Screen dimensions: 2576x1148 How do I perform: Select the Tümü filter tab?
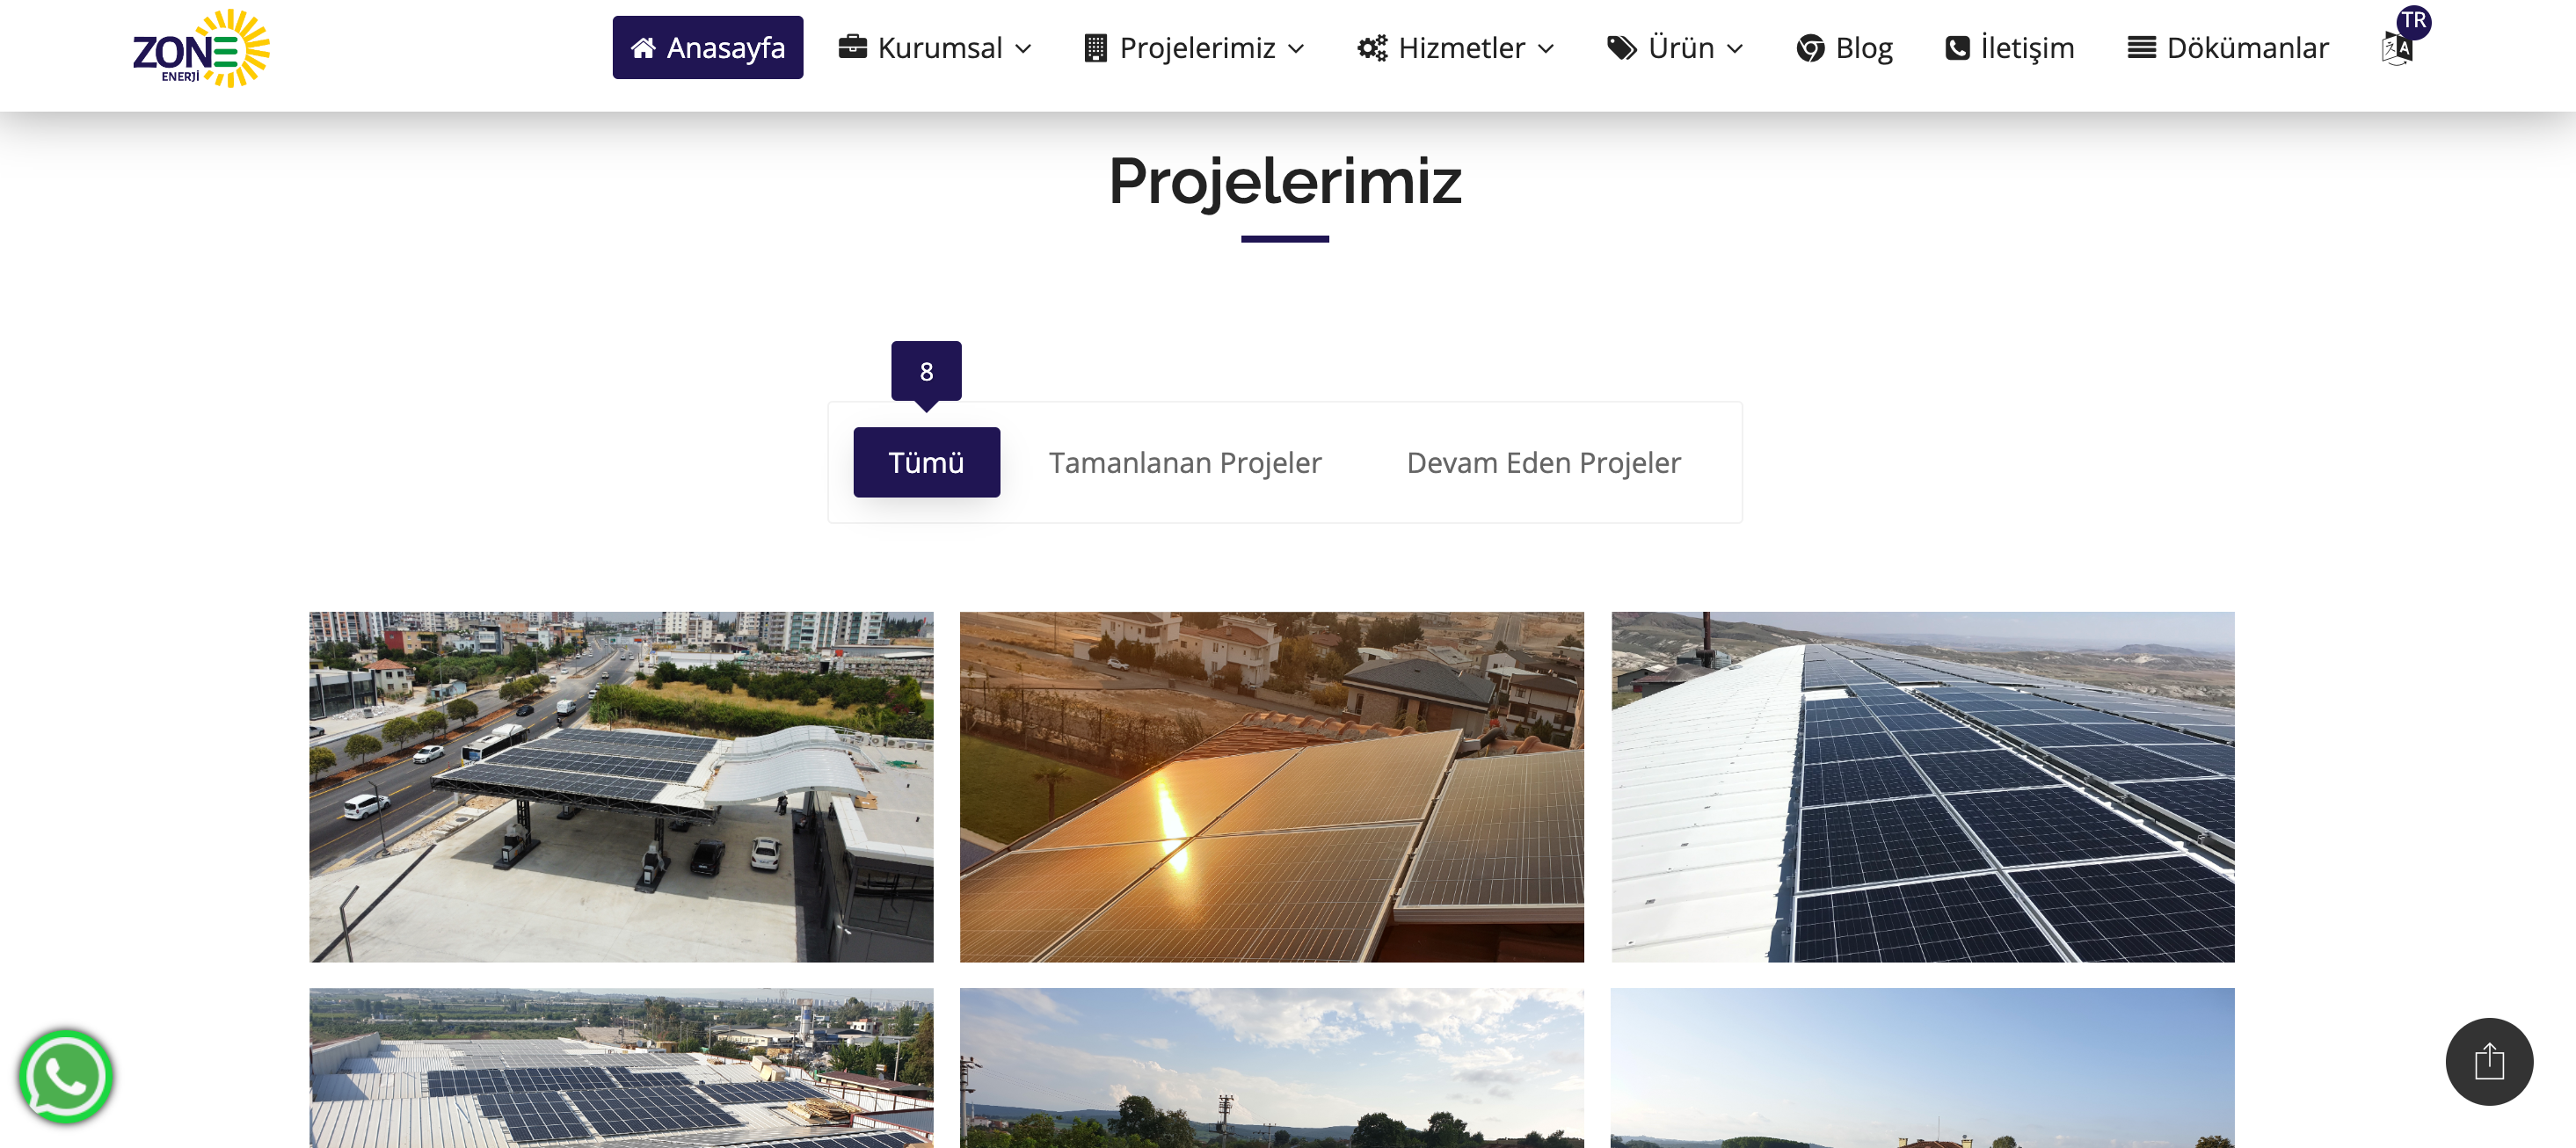click(926, 462)
